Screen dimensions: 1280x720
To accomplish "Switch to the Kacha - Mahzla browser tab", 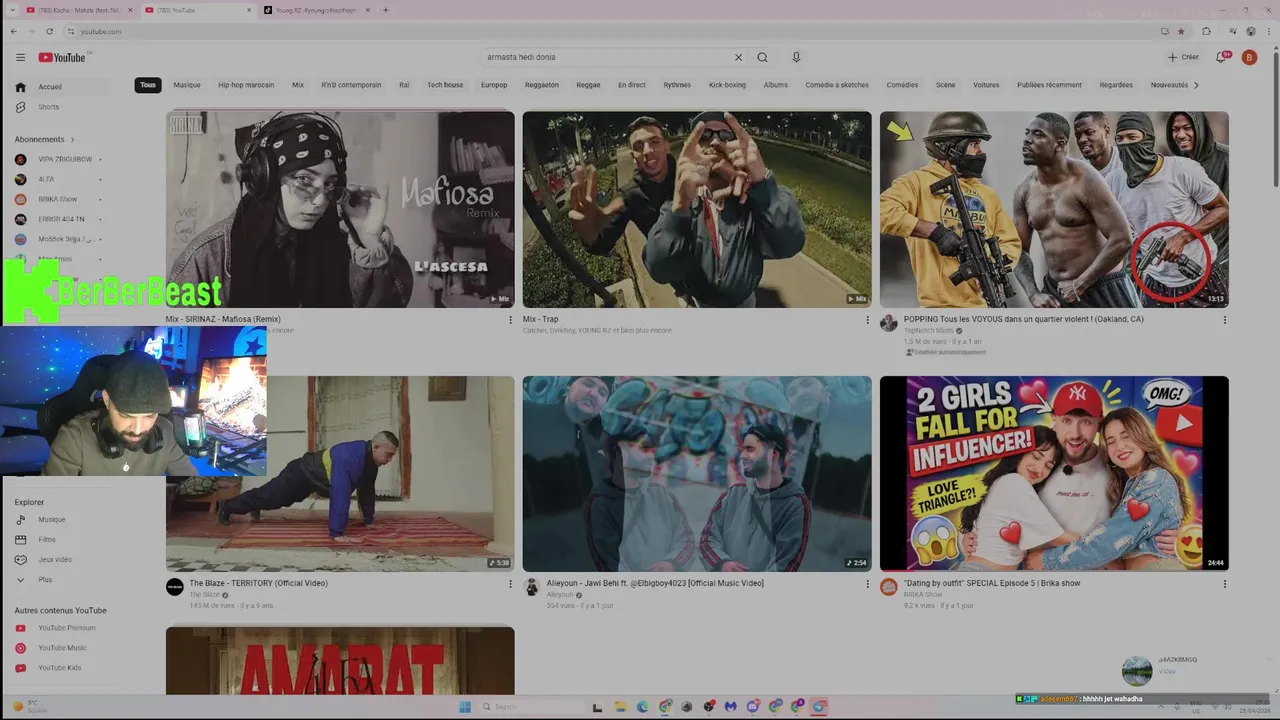I will click(x=80, y=10).
